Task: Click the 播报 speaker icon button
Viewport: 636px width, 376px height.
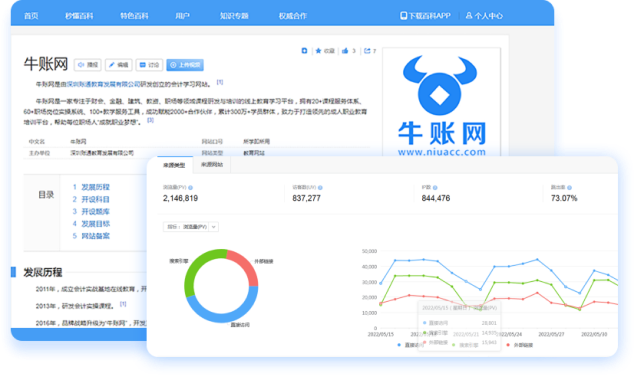Action: [x=88, y=65]
